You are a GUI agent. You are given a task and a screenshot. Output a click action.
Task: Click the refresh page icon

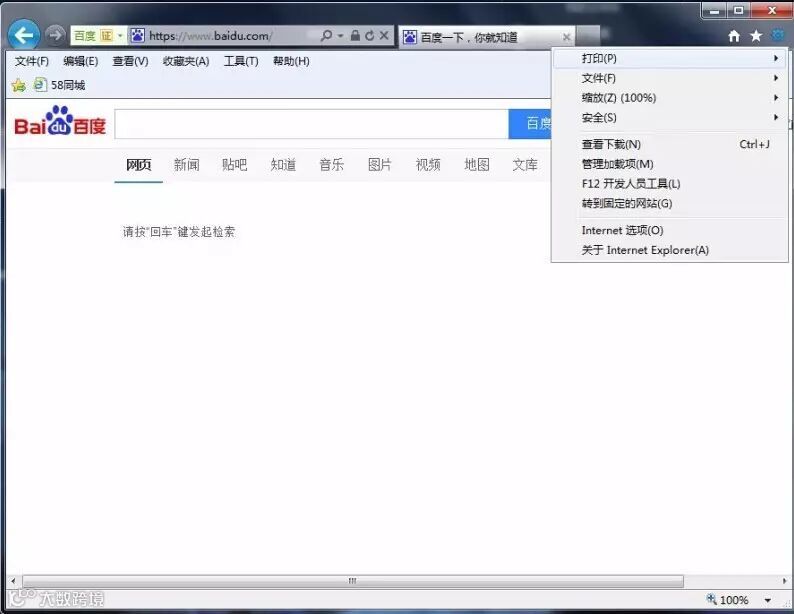370,35
